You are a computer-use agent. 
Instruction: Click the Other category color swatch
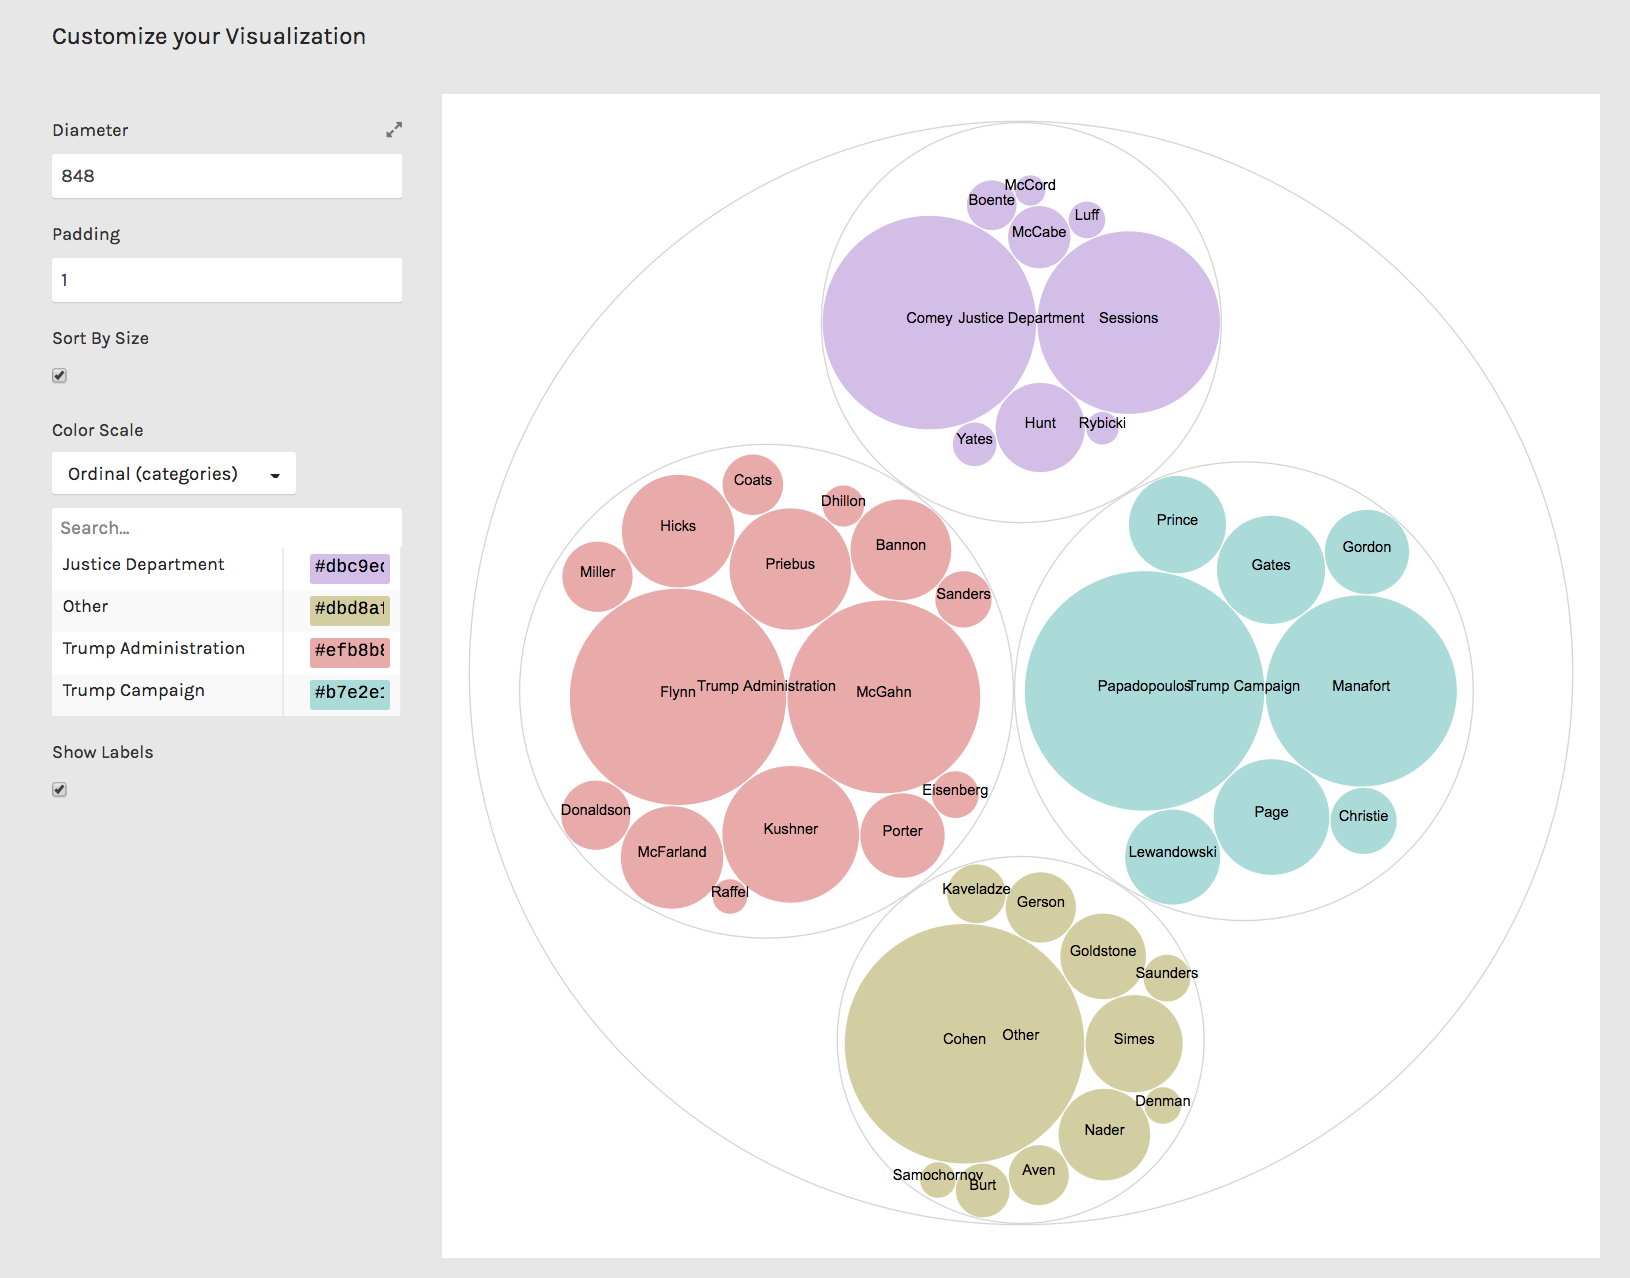(x=349, y=610)
